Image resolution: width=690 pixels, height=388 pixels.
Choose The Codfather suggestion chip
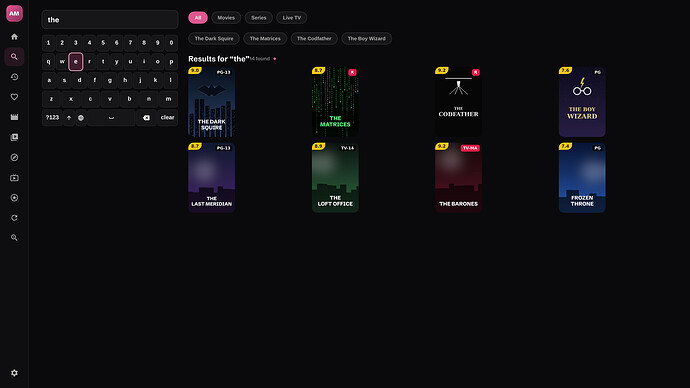(x=314, y=39)
